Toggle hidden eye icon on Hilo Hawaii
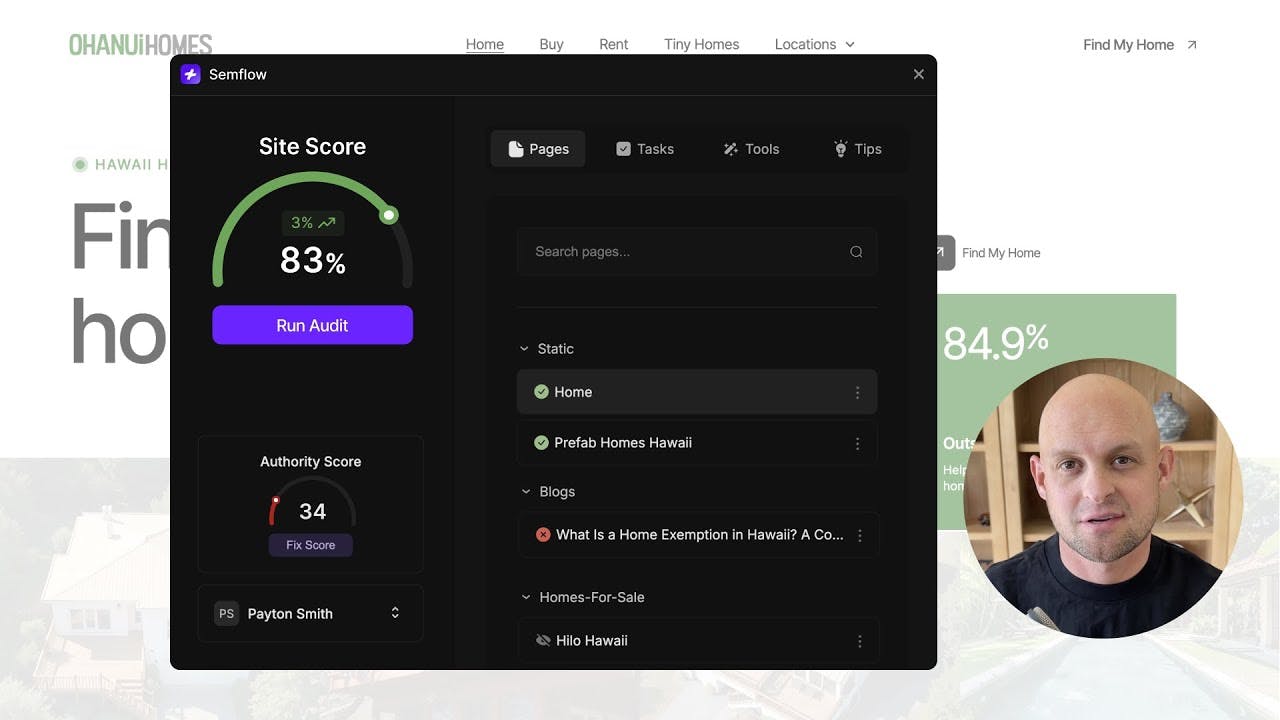The image size is (1280, 720). click(543, 641)
